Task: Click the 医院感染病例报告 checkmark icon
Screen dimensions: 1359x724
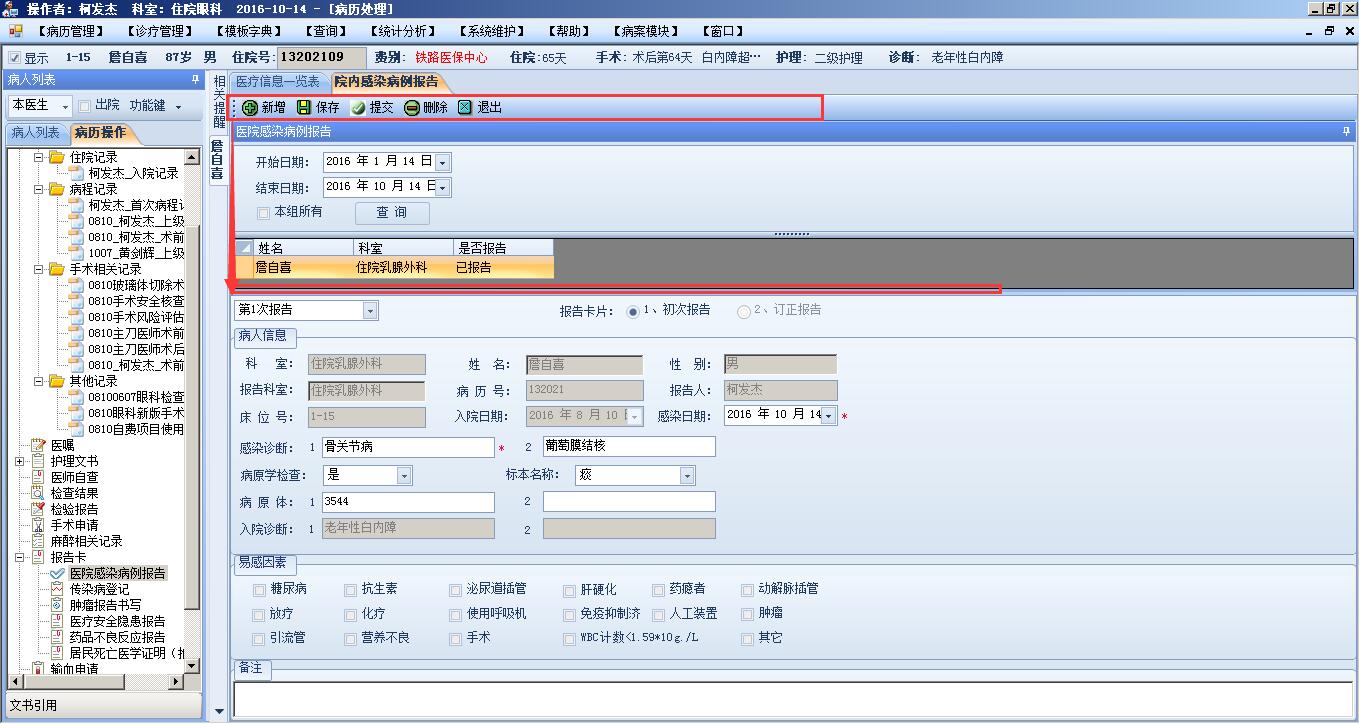Action: [x=58, y=573]
